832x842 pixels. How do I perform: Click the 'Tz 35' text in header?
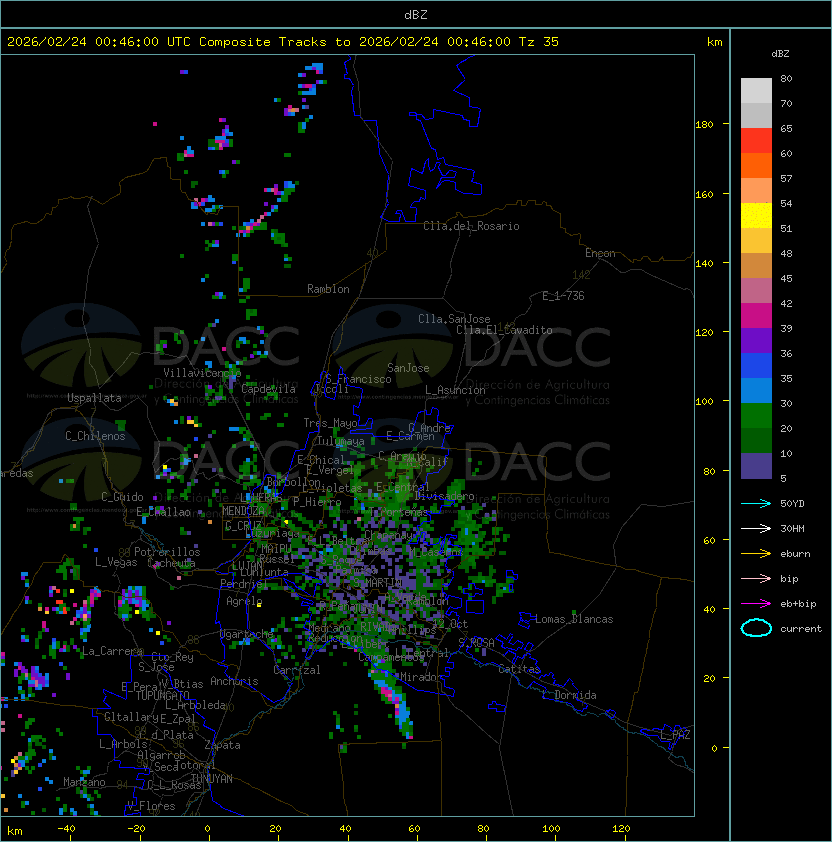point(539,42)
